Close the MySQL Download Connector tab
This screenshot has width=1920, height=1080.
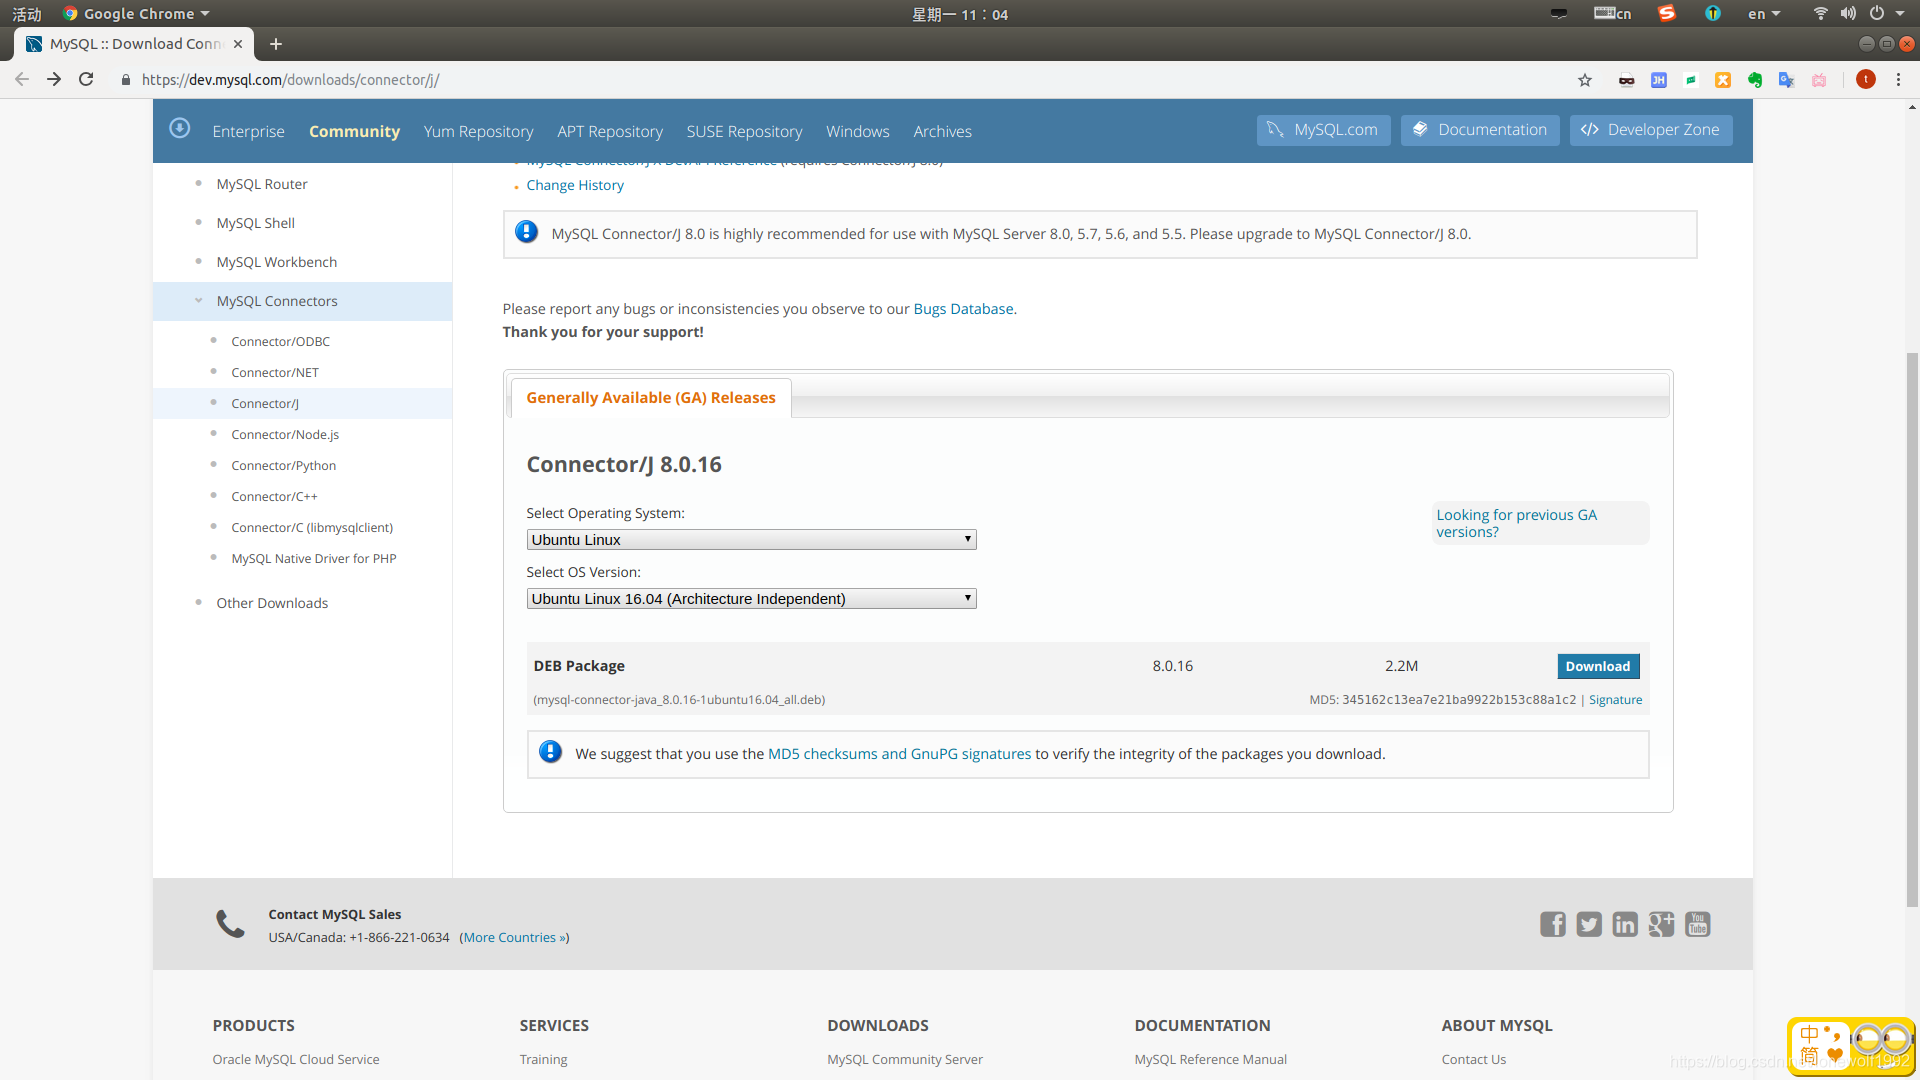point(238,44)
